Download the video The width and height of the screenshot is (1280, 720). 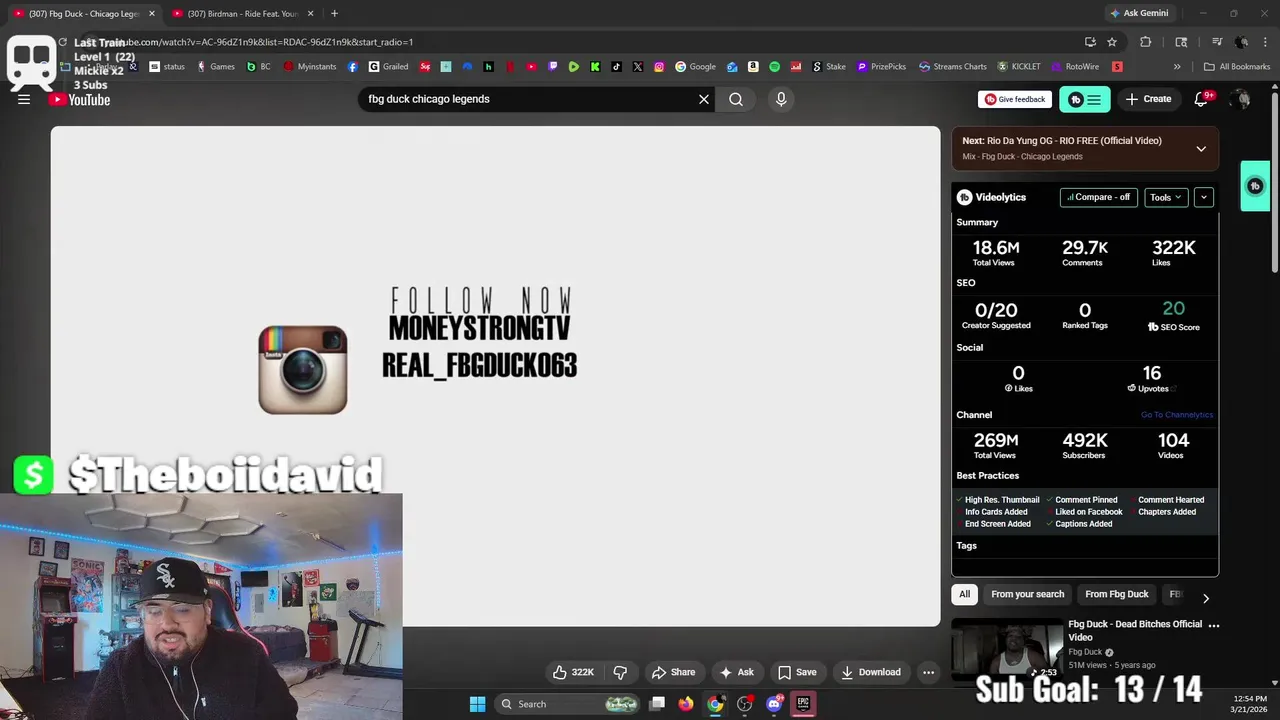[x=871, y=672]
